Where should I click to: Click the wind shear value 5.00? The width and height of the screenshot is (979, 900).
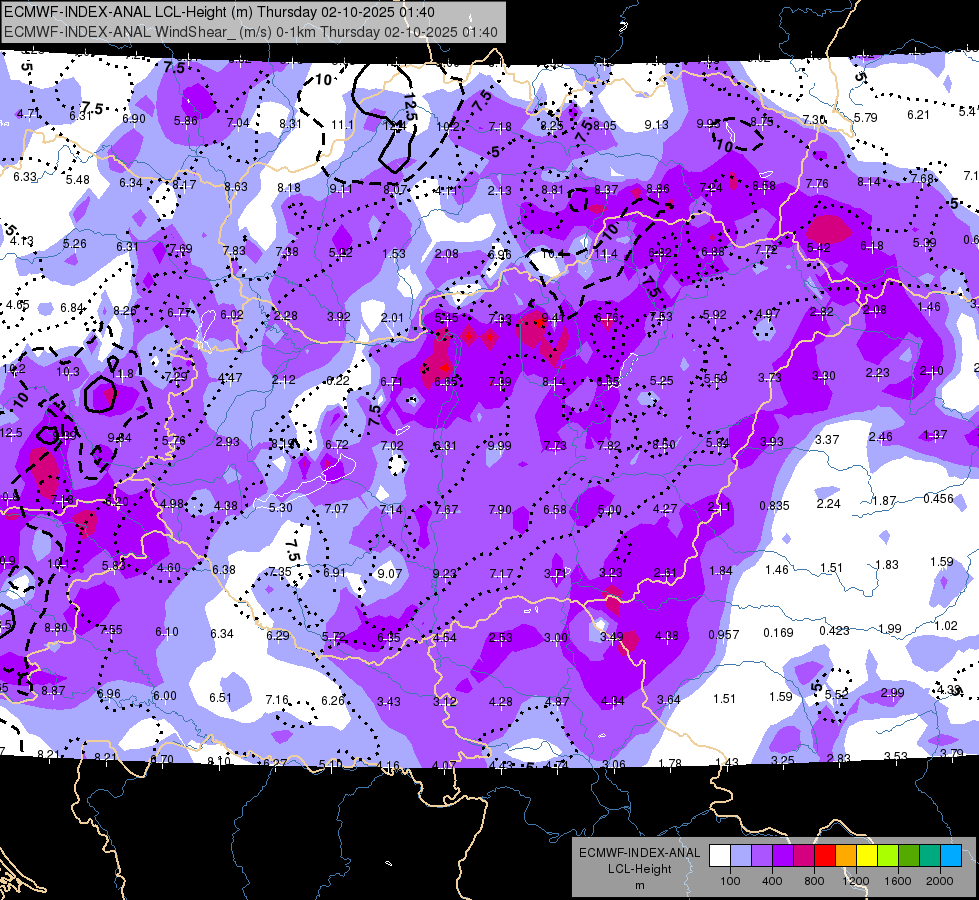pos(609,510)
